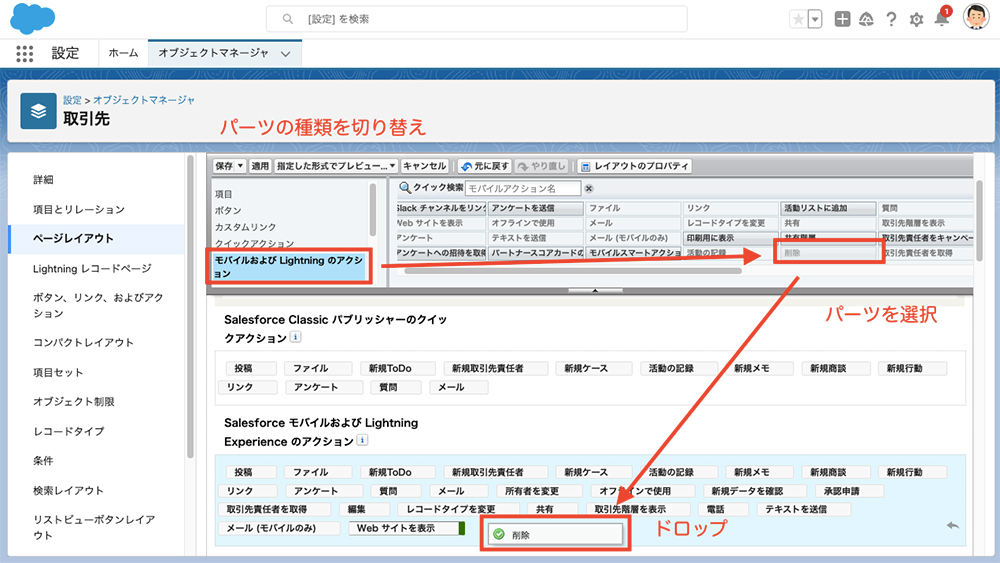This screenshot has height=563, width=1000.
Task: Select ページレイアウト in the sidebar
Action: click(73, 238)
